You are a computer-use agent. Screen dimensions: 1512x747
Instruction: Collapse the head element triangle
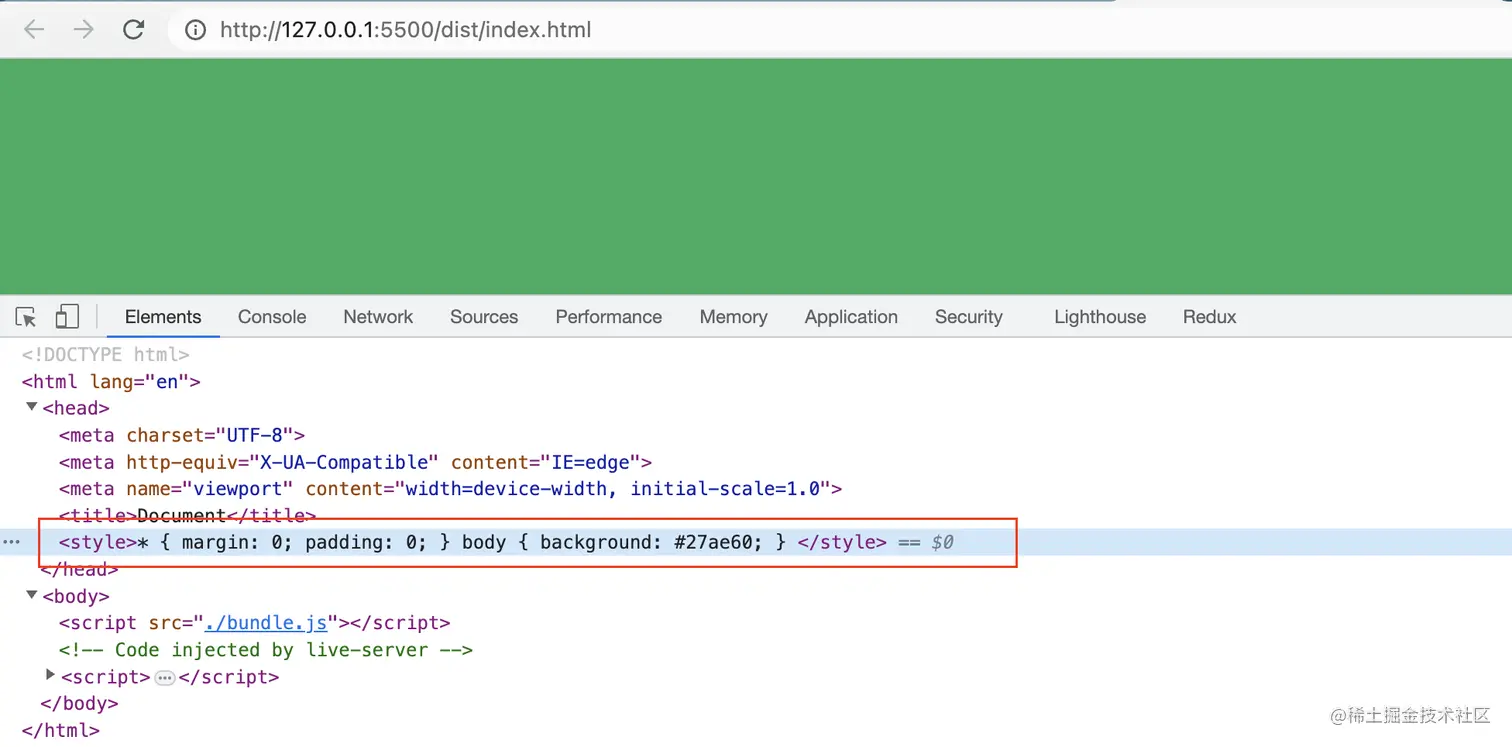click(x=32, y=407)
